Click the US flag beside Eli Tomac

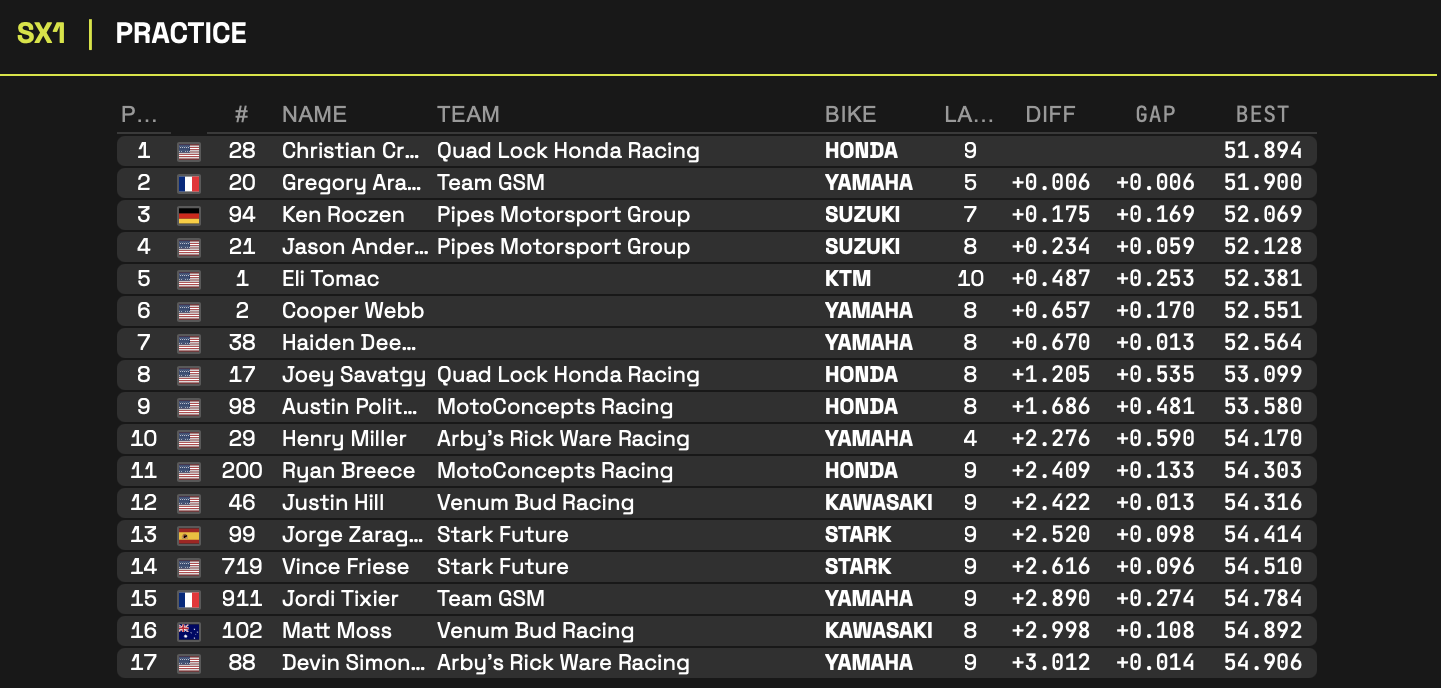pyautogui.click(x=189, y=279)
